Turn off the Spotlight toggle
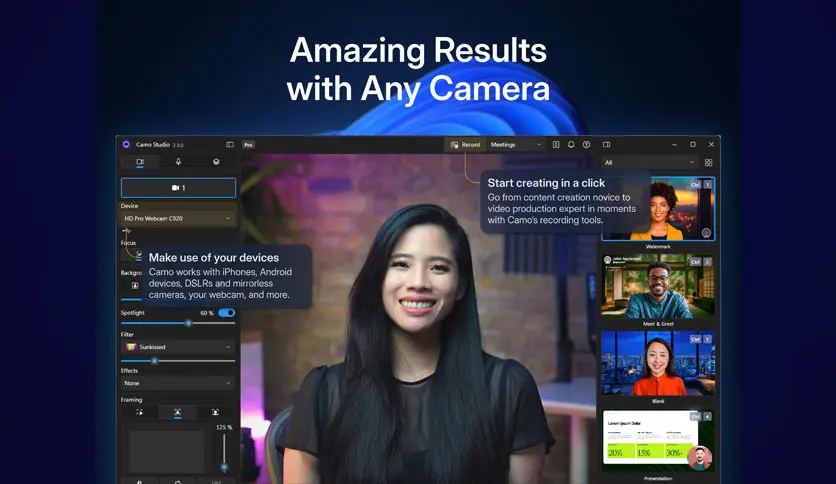The width and height of the screenshot is (836, 484). [x=227, y=313]
